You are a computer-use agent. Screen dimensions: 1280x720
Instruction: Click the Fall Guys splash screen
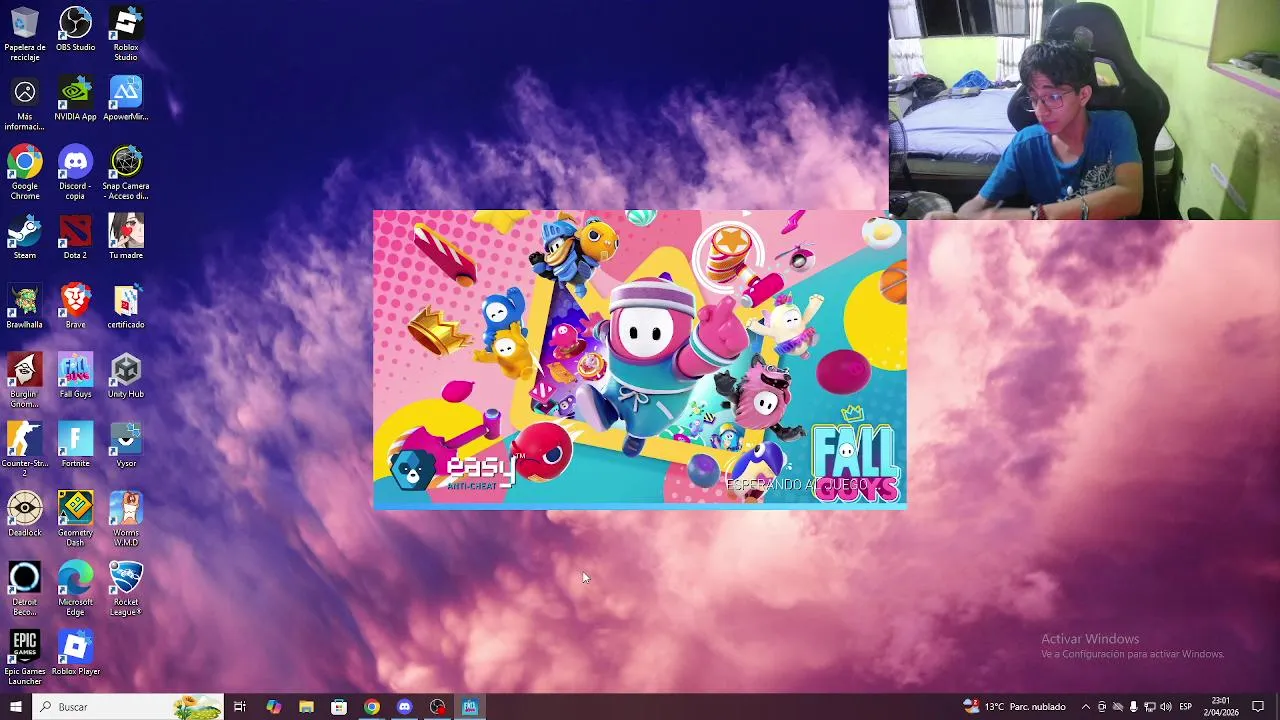point(640,360)
